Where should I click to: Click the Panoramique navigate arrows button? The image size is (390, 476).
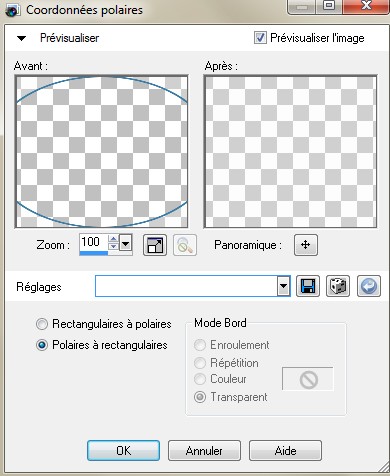(306, 245)
